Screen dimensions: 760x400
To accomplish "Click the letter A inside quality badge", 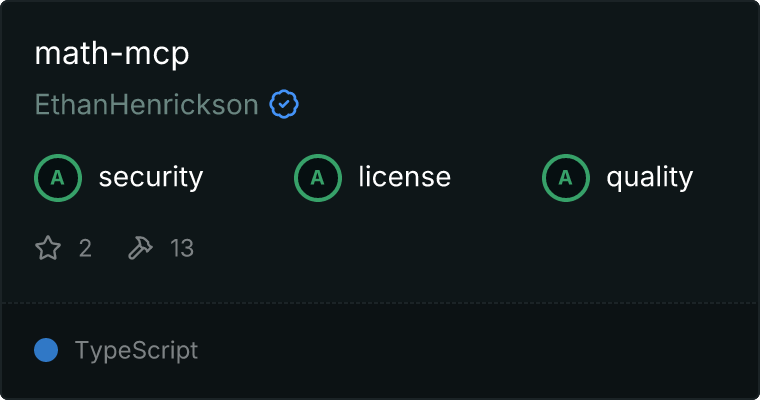I will [x=566, y=178].
